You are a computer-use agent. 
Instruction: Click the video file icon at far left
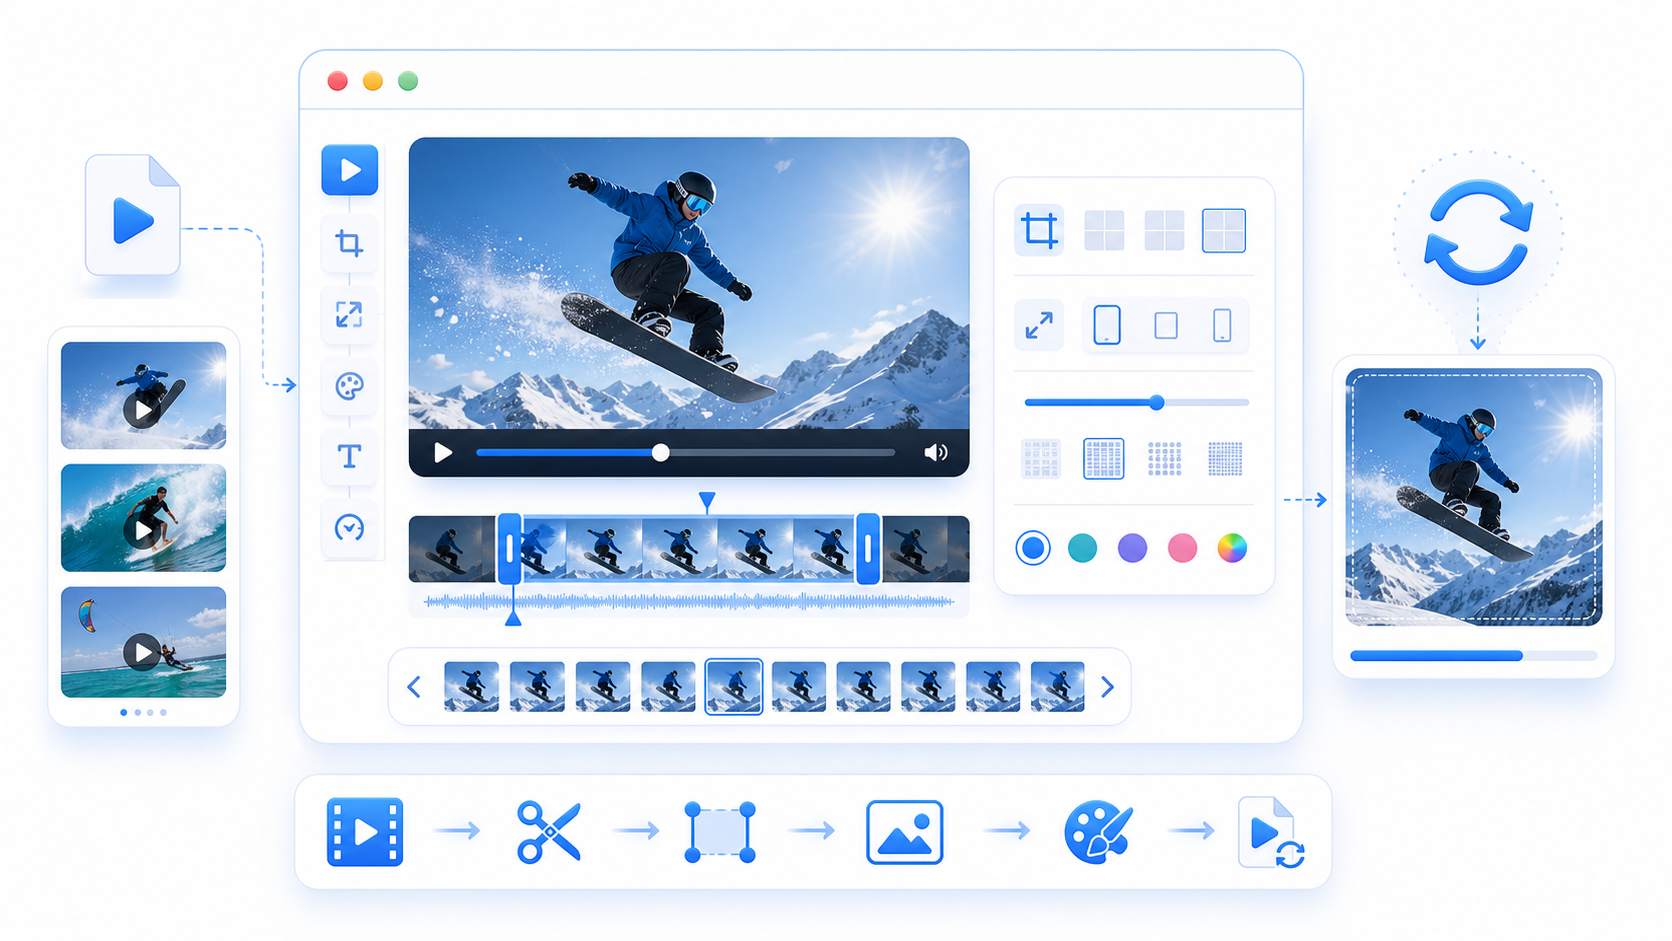(133, 215)
